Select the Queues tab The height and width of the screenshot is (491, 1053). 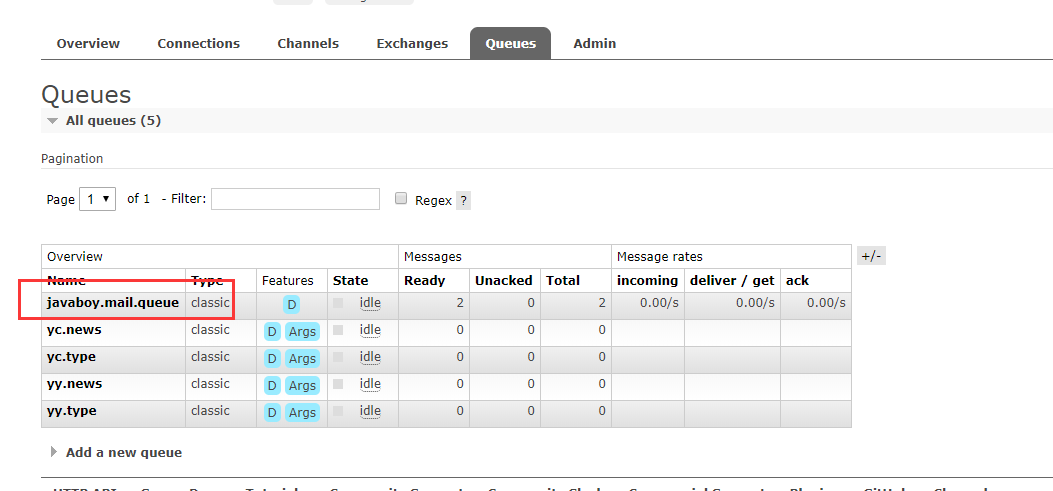pos(510,44)
